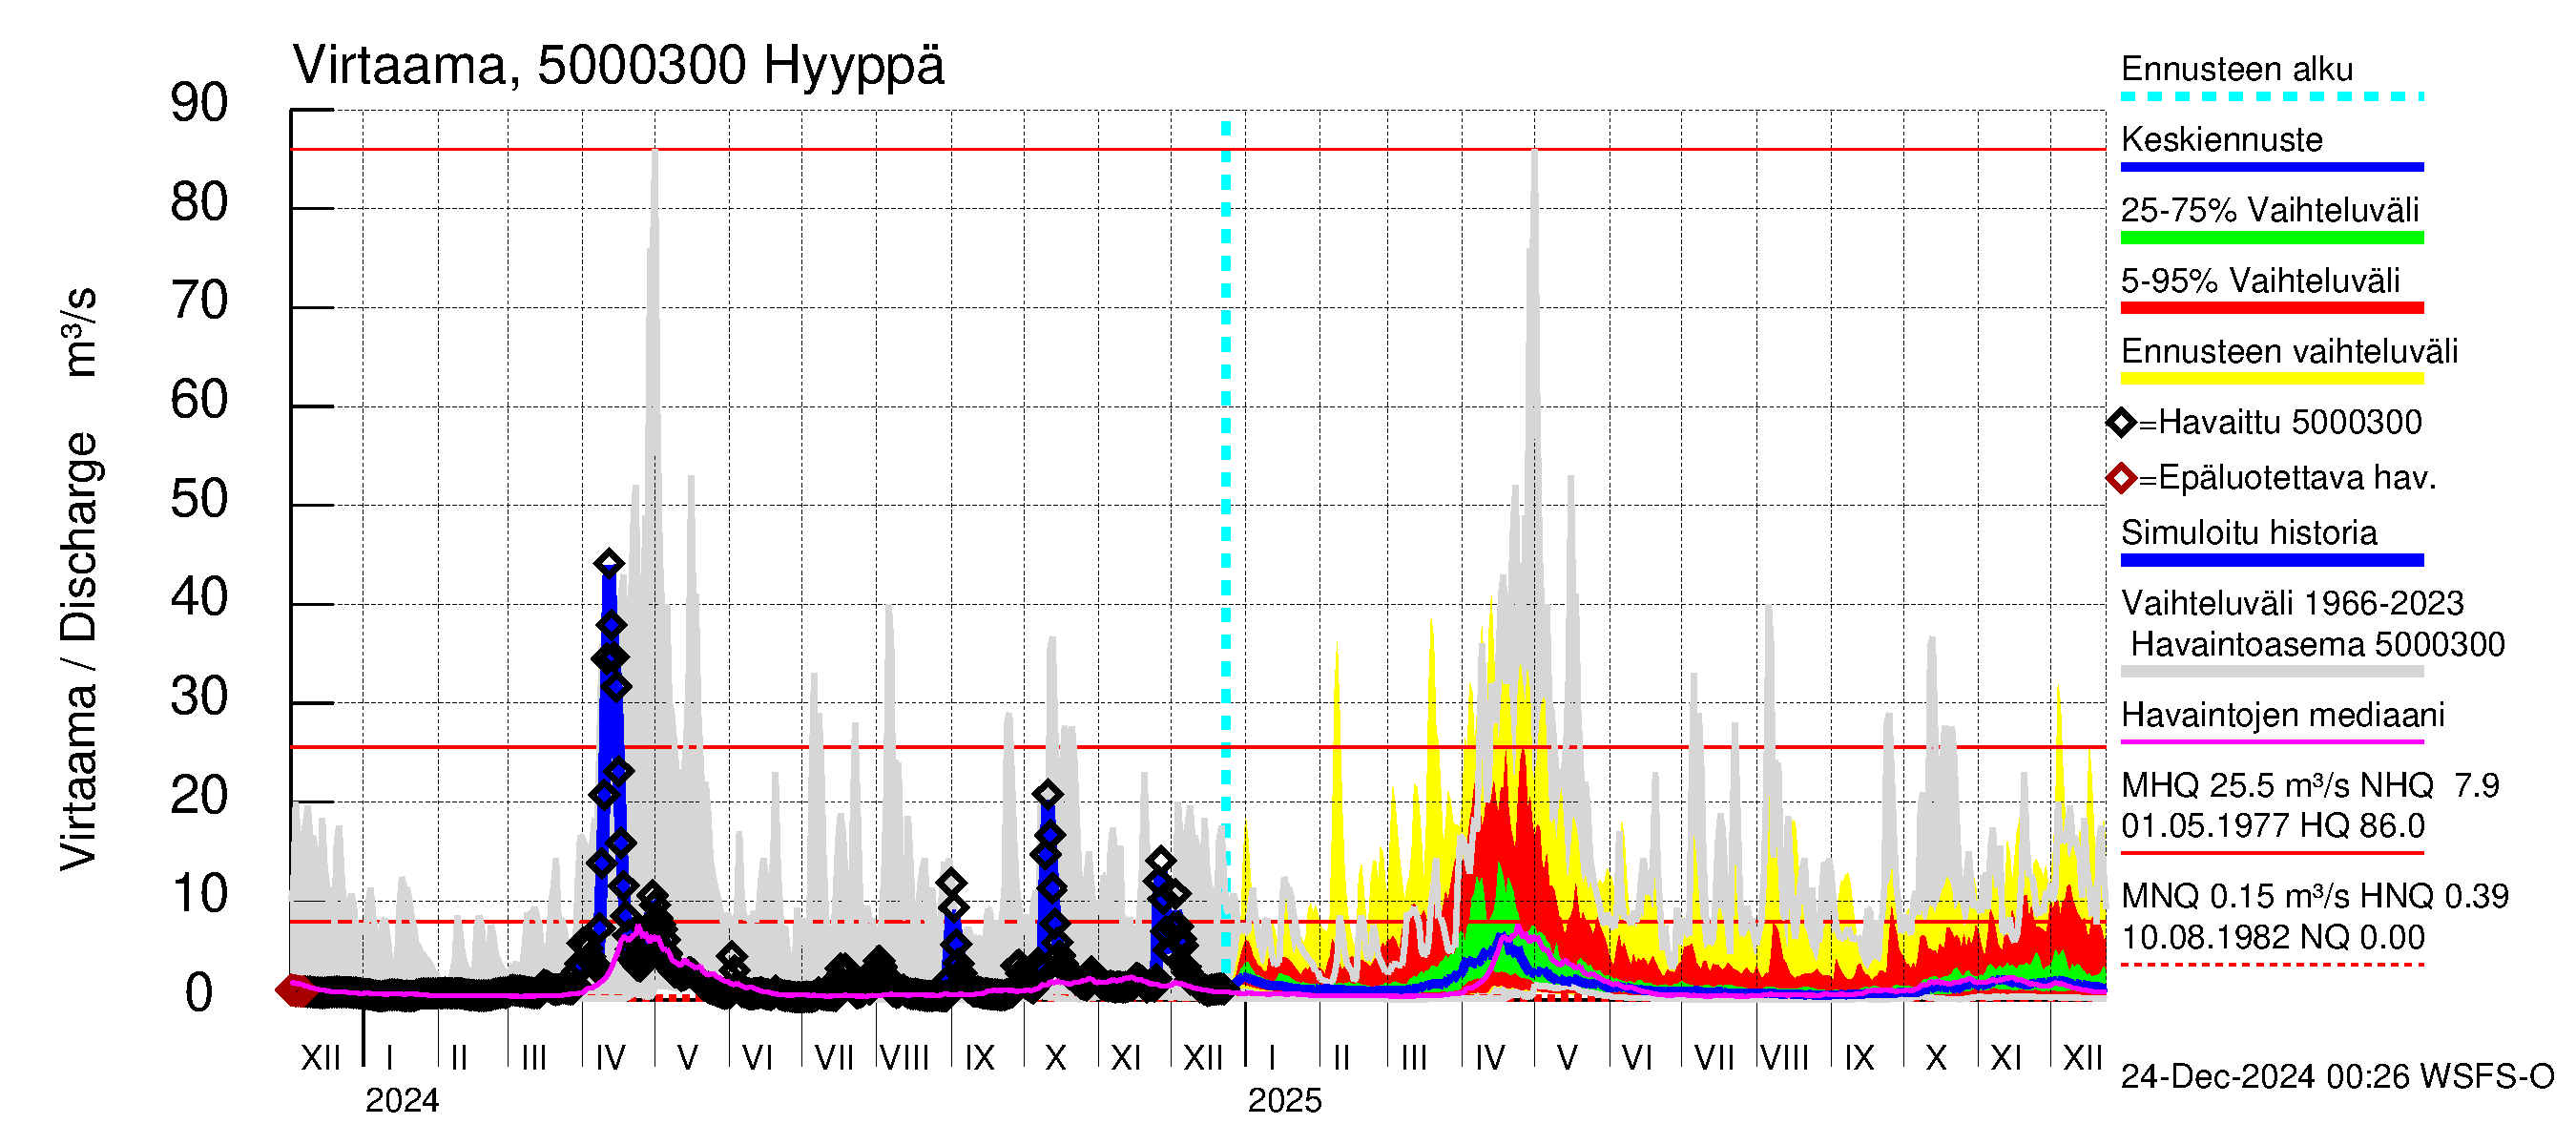Click the yellow 'Ennusteen vaihteluväli' legend swatch

[x=2271, y=379]
